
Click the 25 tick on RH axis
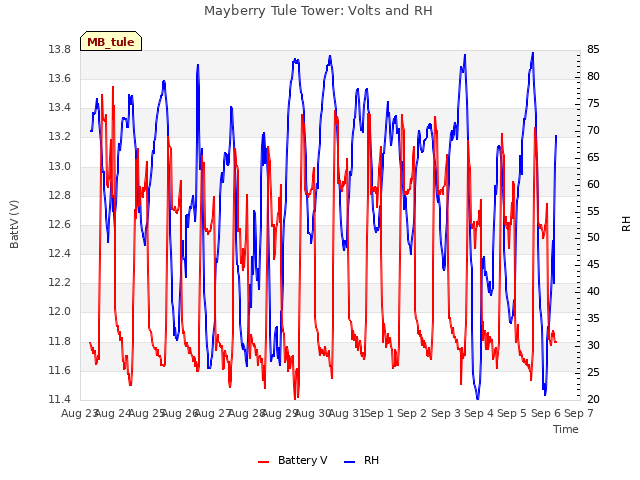coord(593,372)
